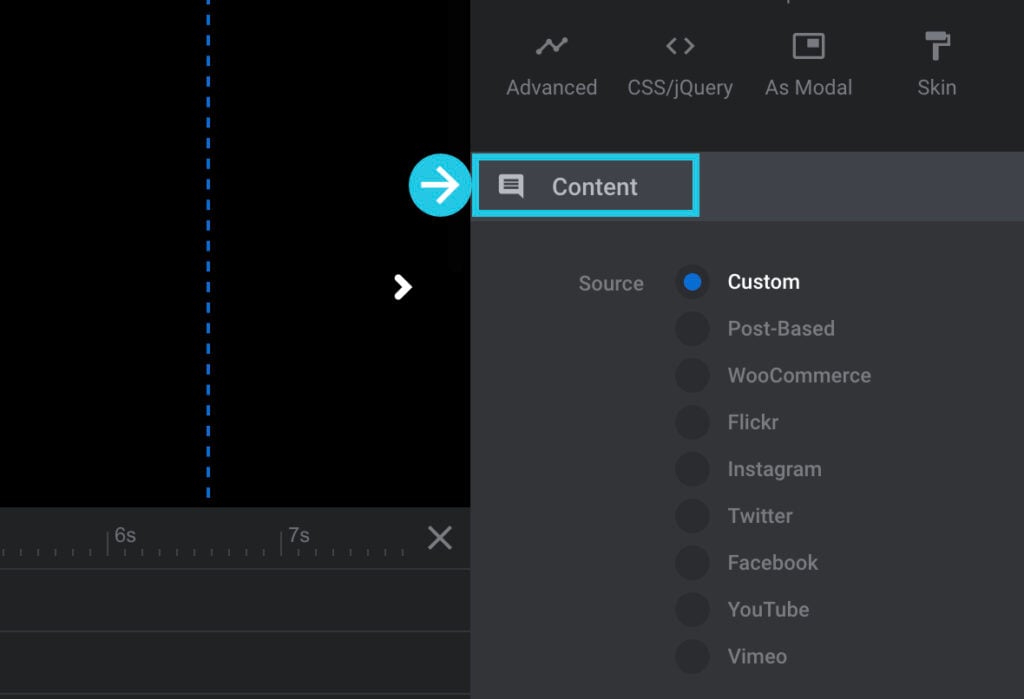Open the As Modal options
The image size is (1024, 699).
(x=809, y=62)
